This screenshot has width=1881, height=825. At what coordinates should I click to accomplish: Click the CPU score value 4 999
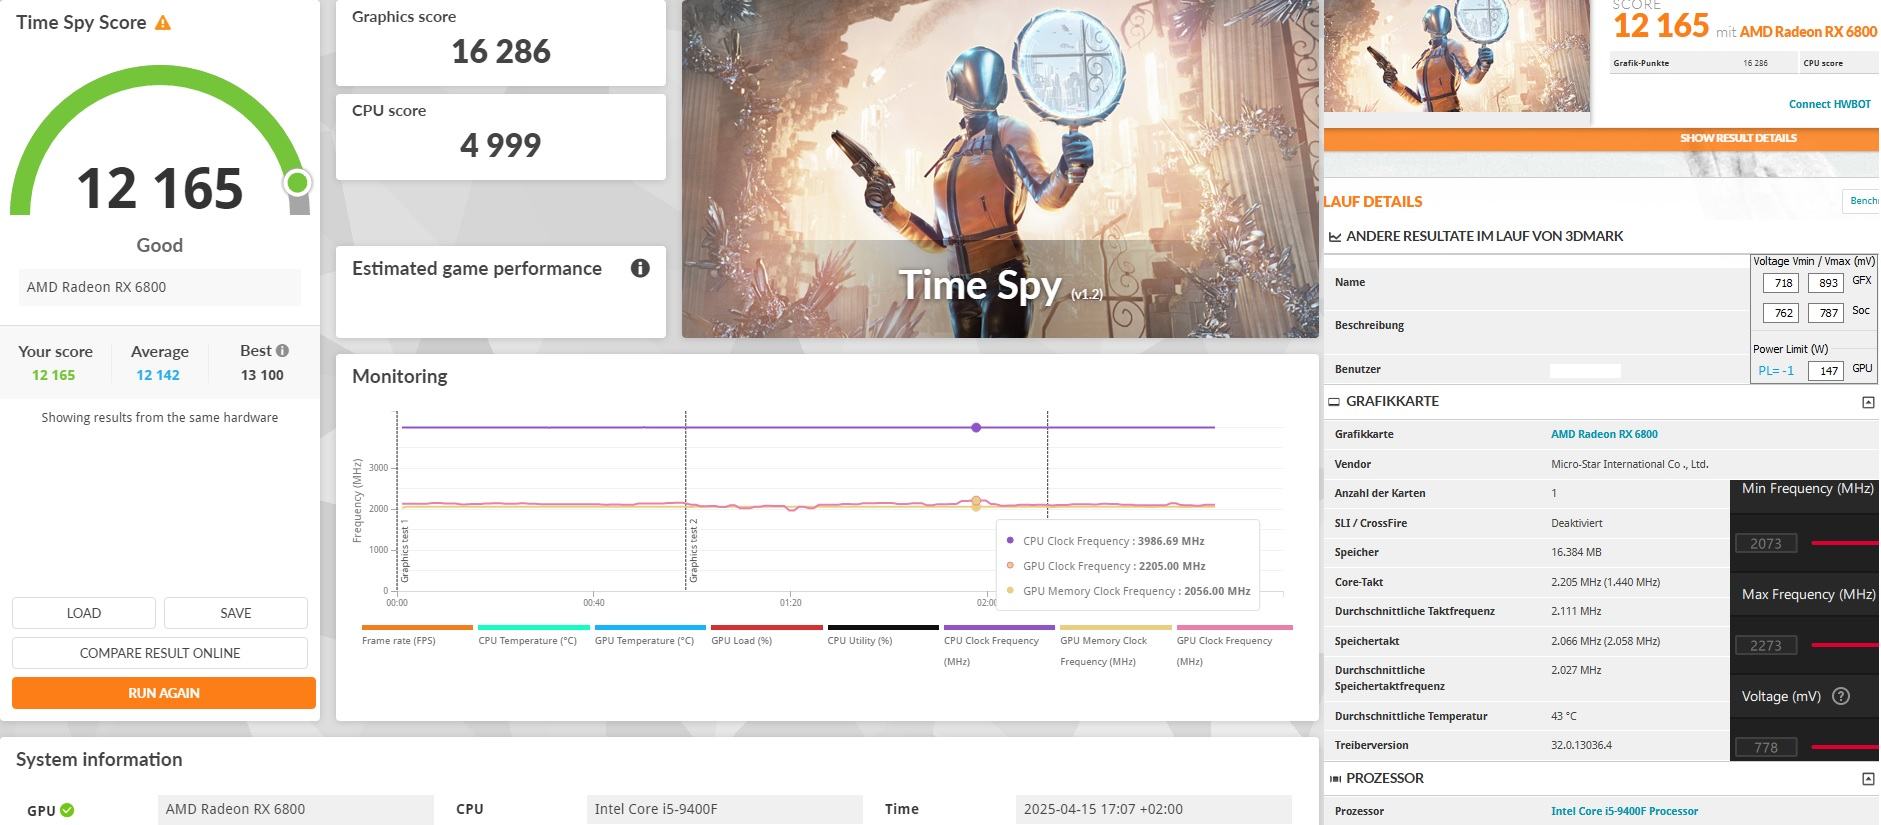pyautogui.click(x=501, y=145)
